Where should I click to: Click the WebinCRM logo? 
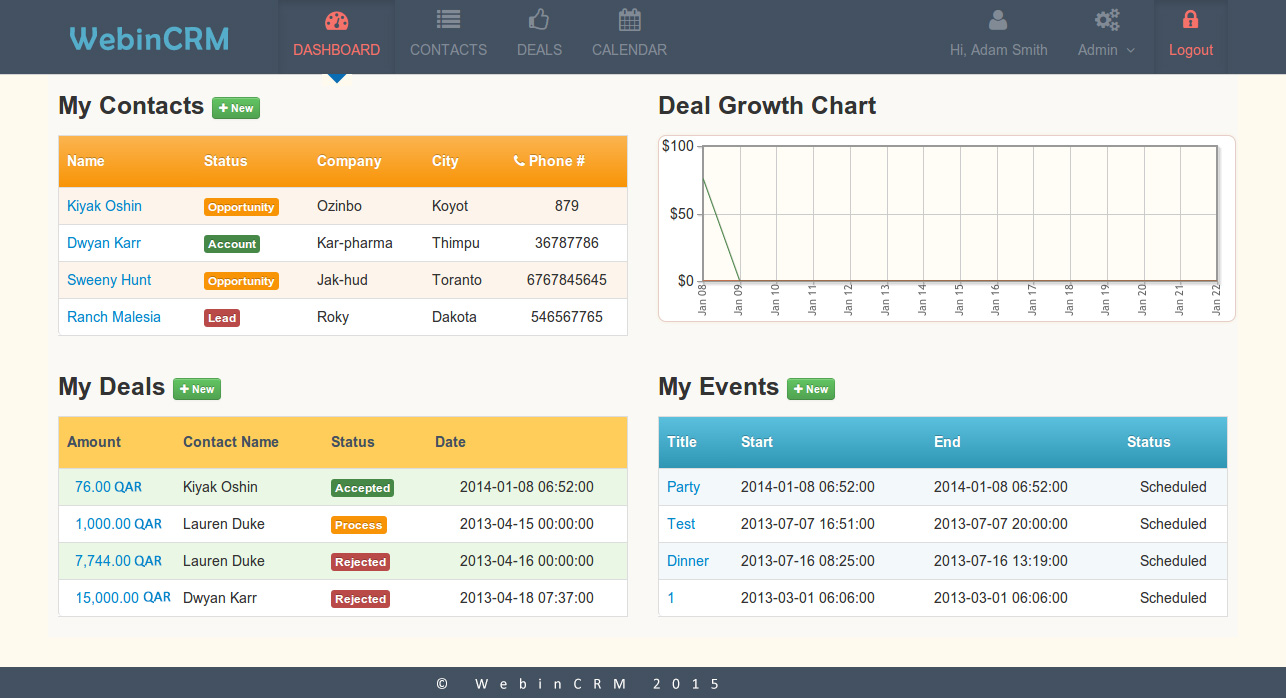pos(149,38)
